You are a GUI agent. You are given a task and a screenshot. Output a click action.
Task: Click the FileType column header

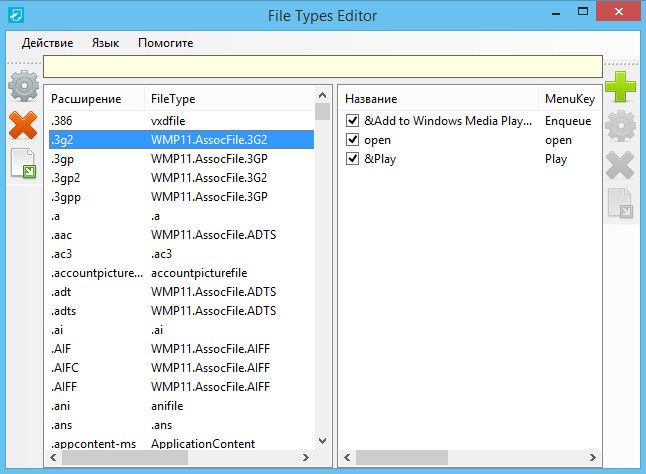pos(173,99)
